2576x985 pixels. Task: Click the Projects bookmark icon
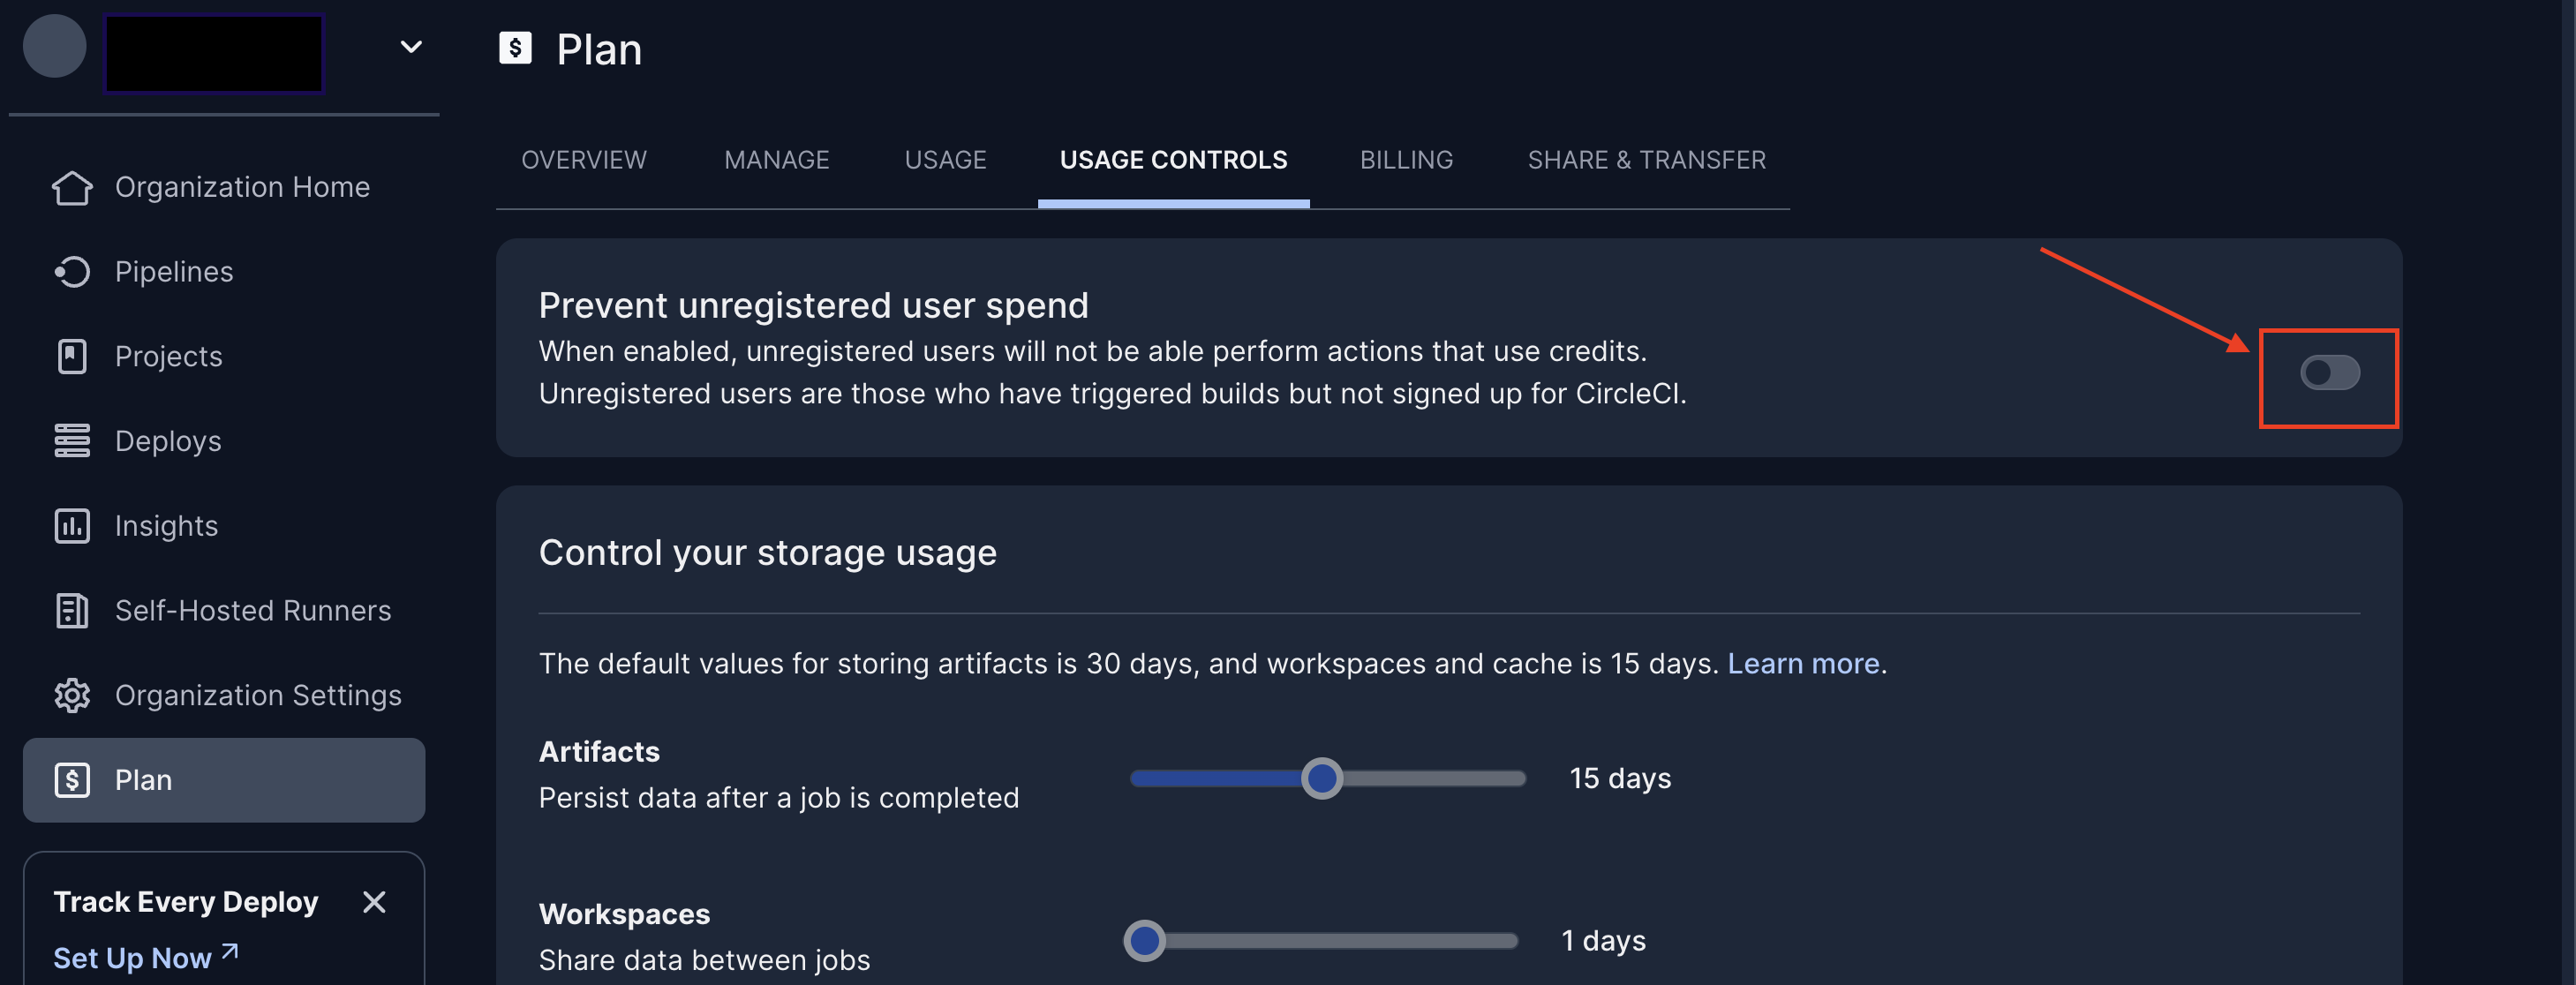coord(72,357)
